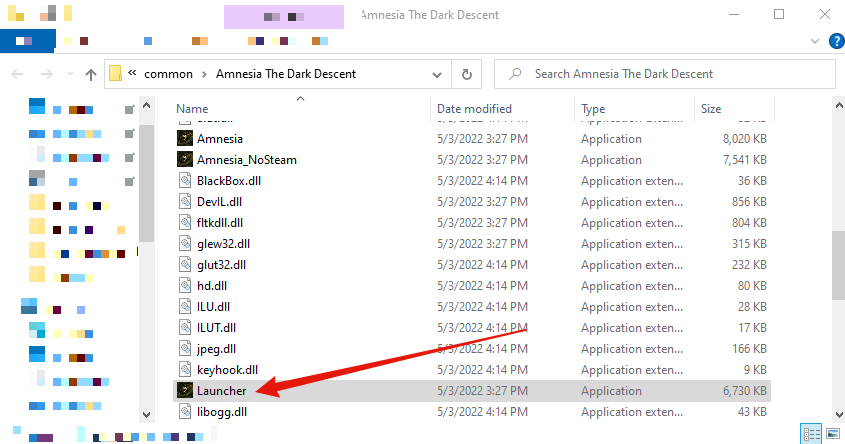
Task: Select the BlackBox.dll file icon
Action: click(x=185, y=181)
